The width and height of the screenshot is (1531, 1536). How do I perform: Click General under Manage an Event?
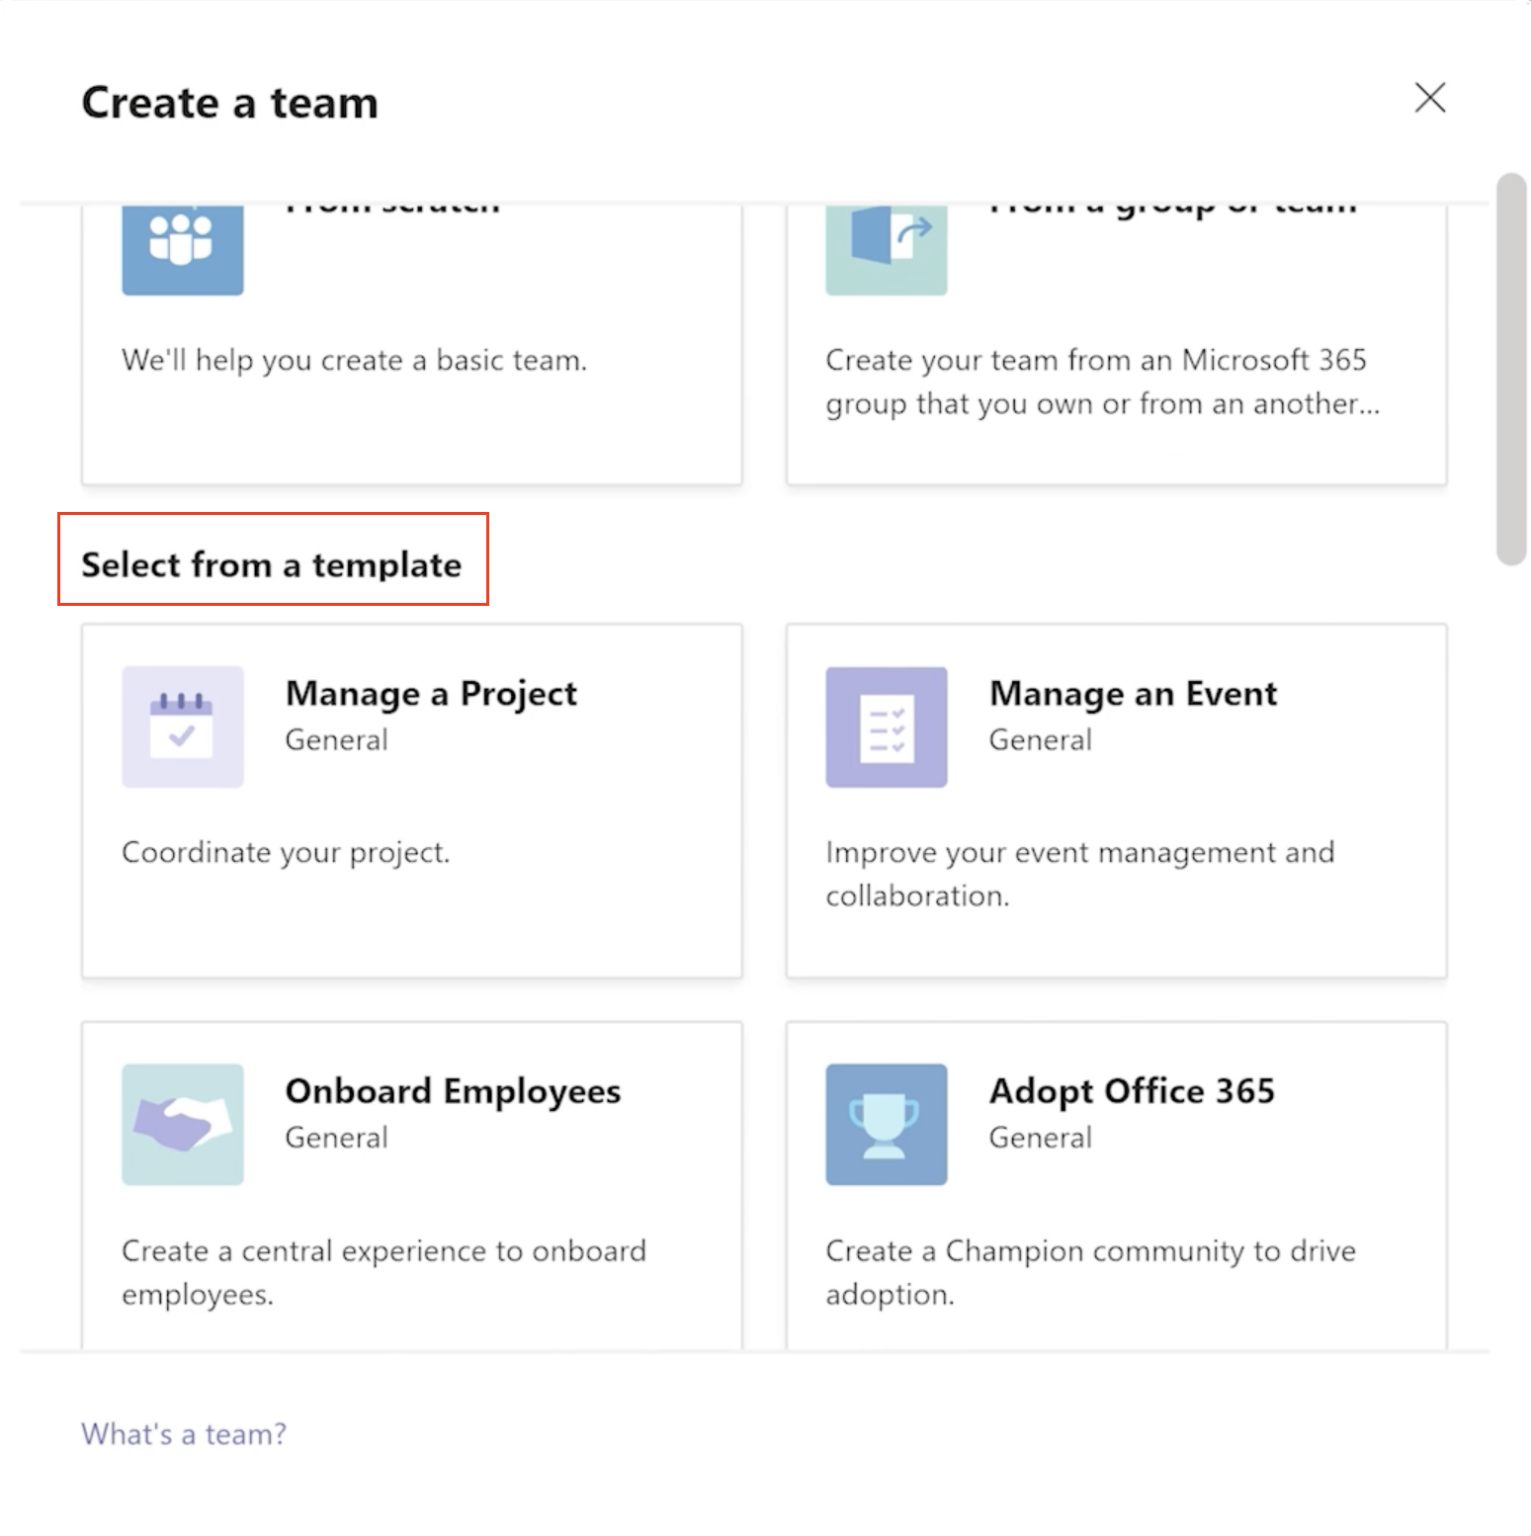(x=1040, y=740)
